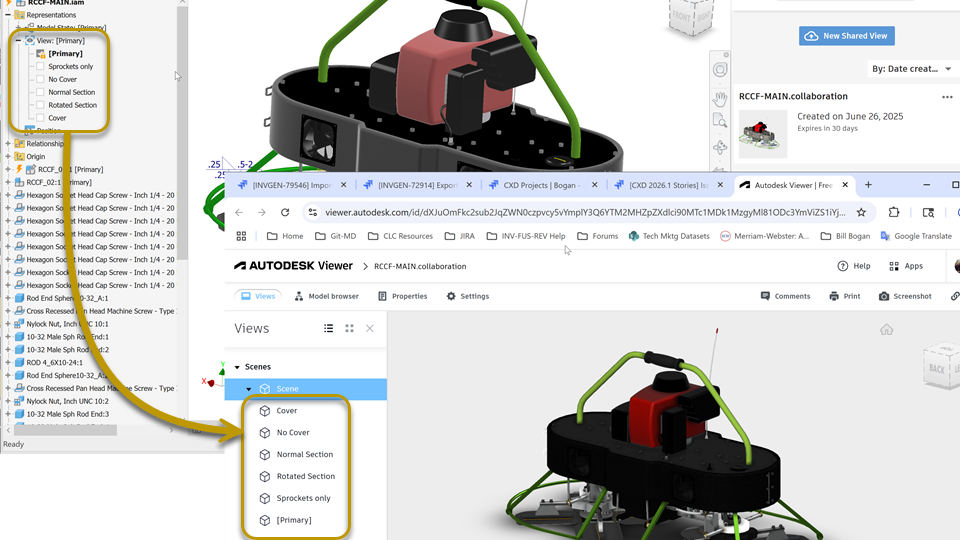The height and width of the screenshot is (540, 960).
Task: Open the CLC Resources bookmark folder
Action: pos(400,236)
